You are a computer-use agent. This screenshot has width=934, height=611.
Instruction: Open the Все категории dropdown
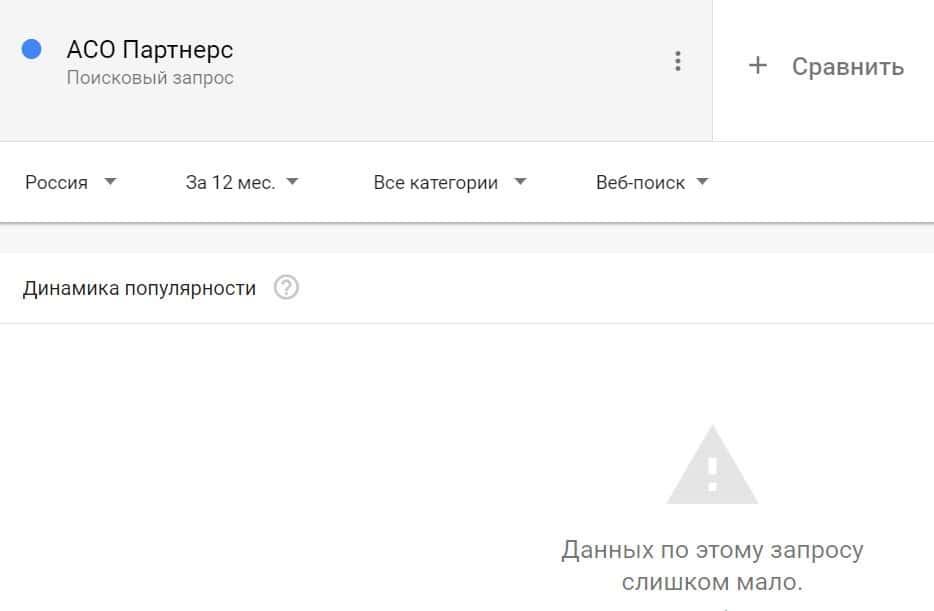click(x=435, y=183)
